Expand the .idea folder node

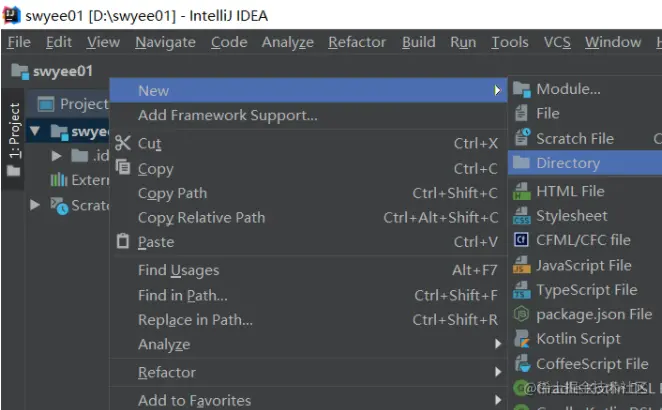pos(56,156)
